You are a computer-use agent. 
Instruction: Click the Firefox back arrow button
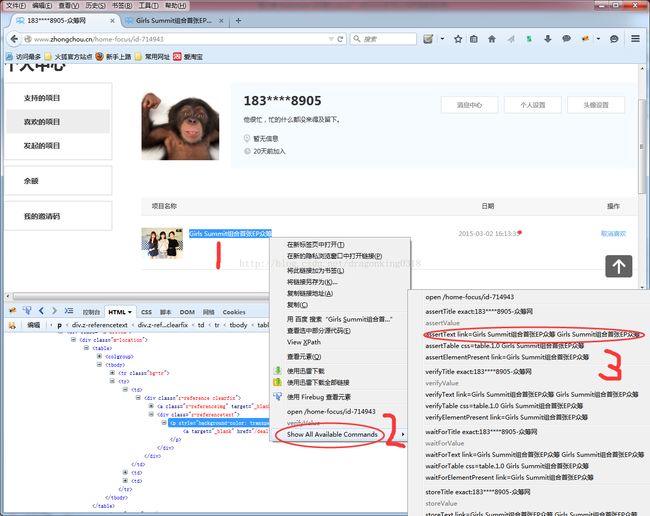[x=14, y=39]
